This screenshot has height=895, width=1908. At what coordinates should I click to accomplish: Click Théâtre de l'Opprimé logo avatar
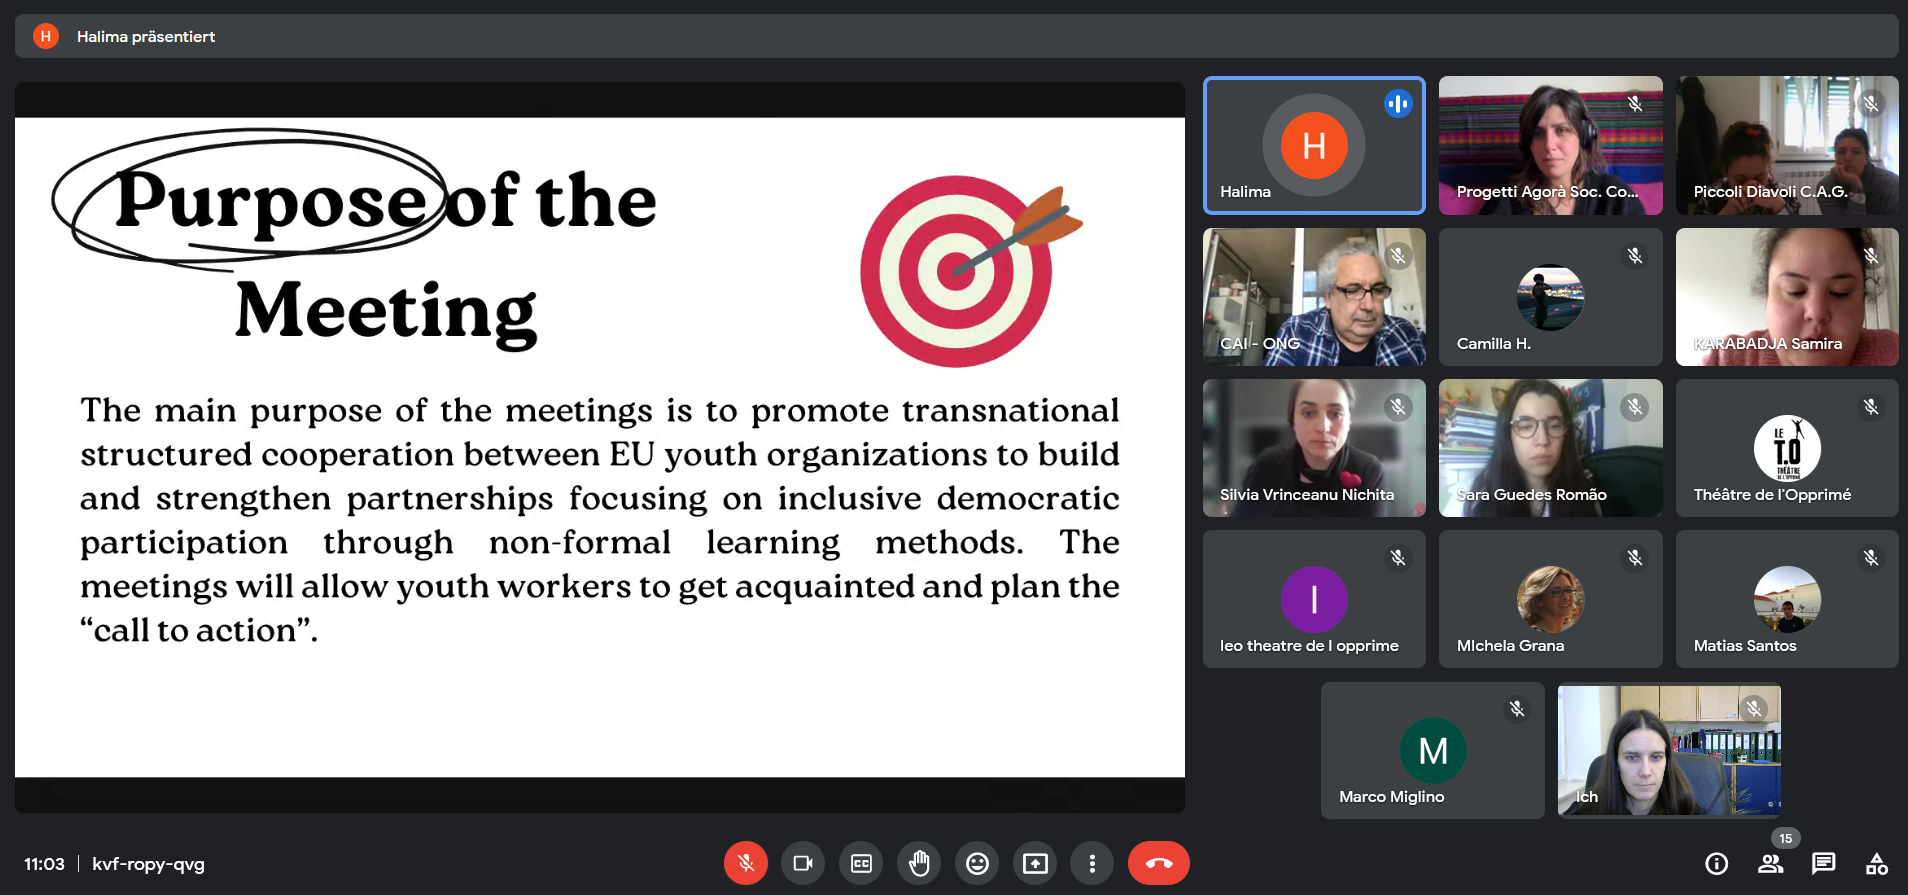(1787, 448)
